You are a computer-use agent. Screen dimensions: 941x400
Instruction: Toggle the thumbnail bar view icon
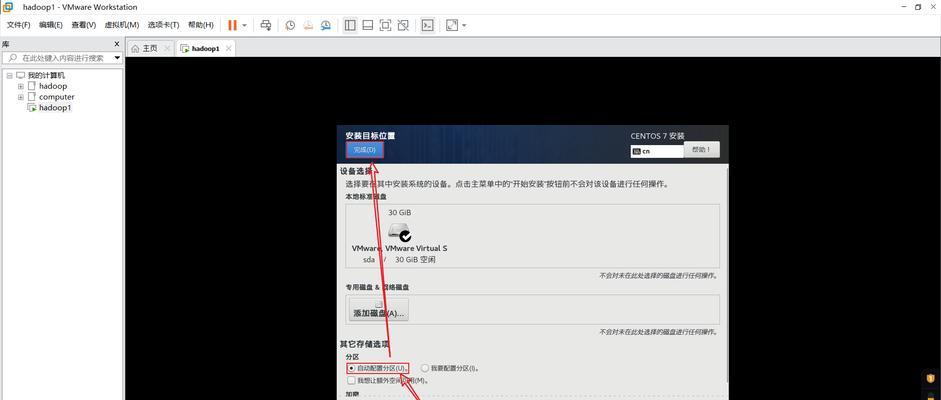point(368,25)
